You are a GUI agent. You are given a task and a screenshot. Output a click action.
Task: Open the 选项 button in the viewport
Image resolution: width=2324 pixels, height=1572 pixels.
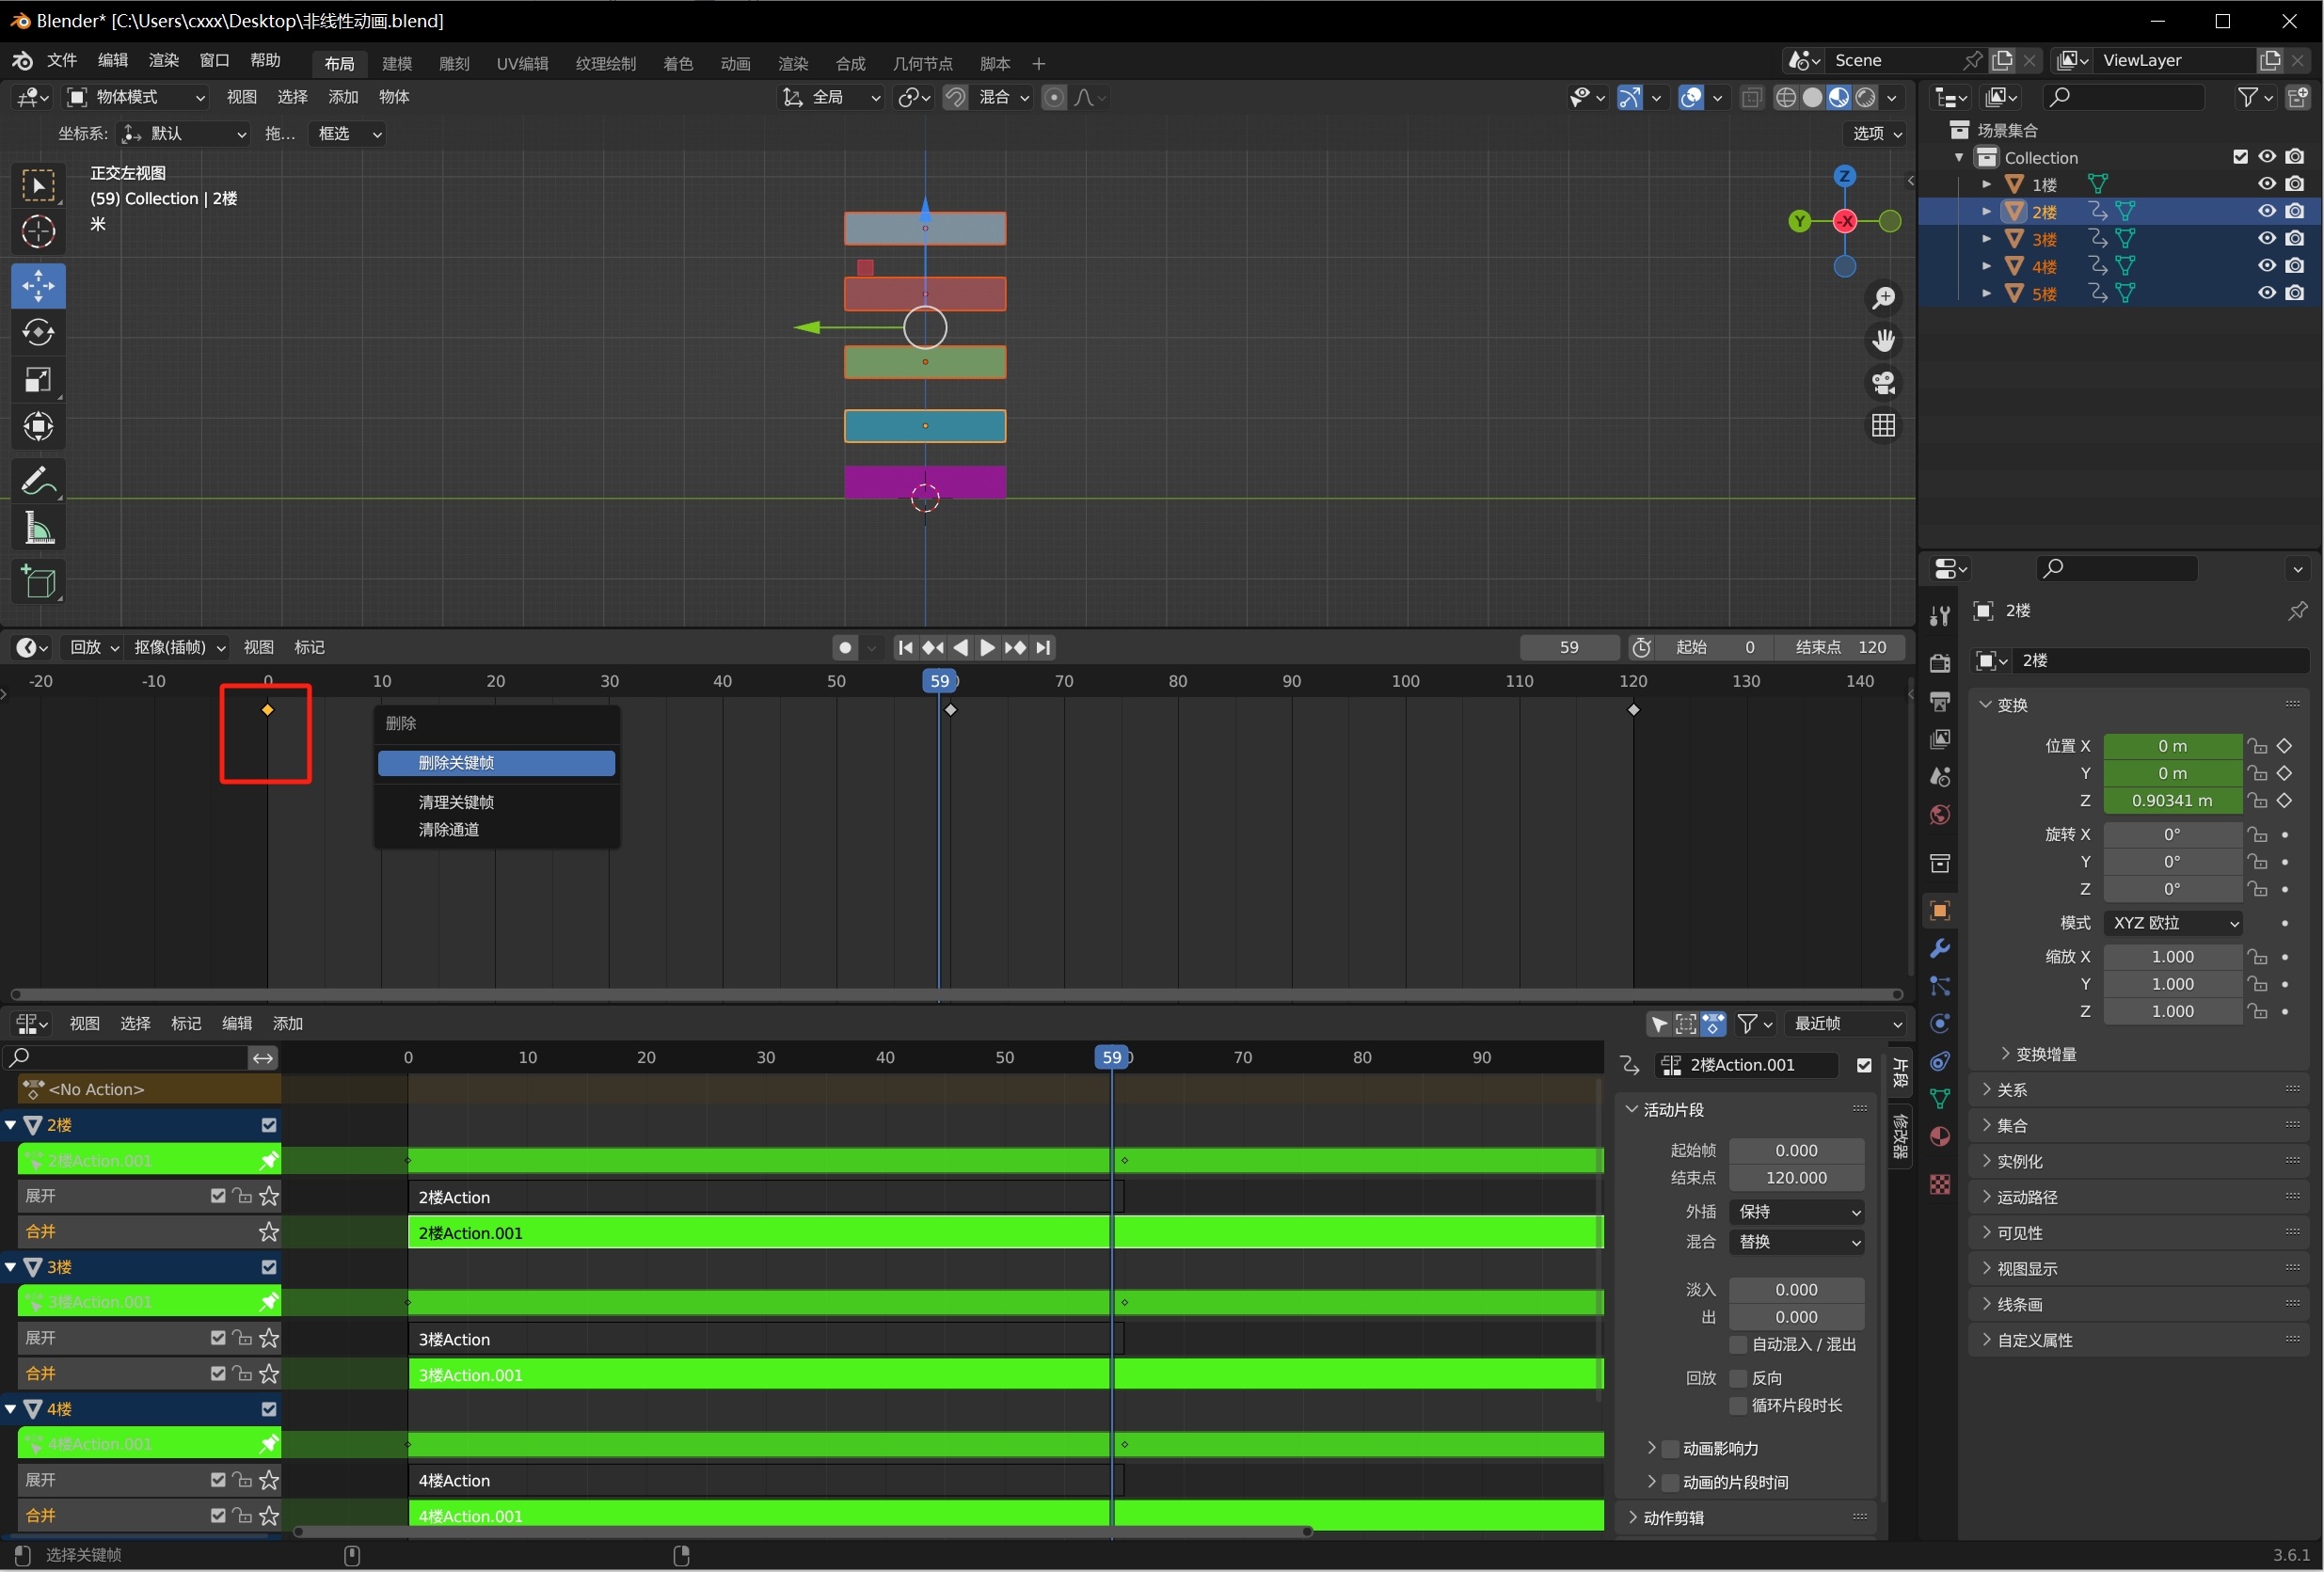[x=1876, y=134]
